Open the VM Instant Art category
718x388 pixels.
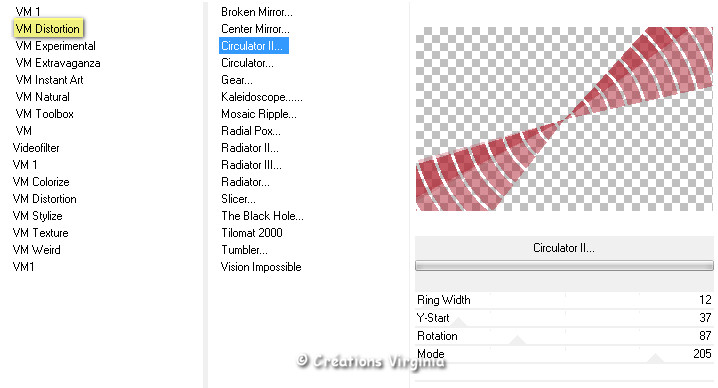(x=49, y=80)
